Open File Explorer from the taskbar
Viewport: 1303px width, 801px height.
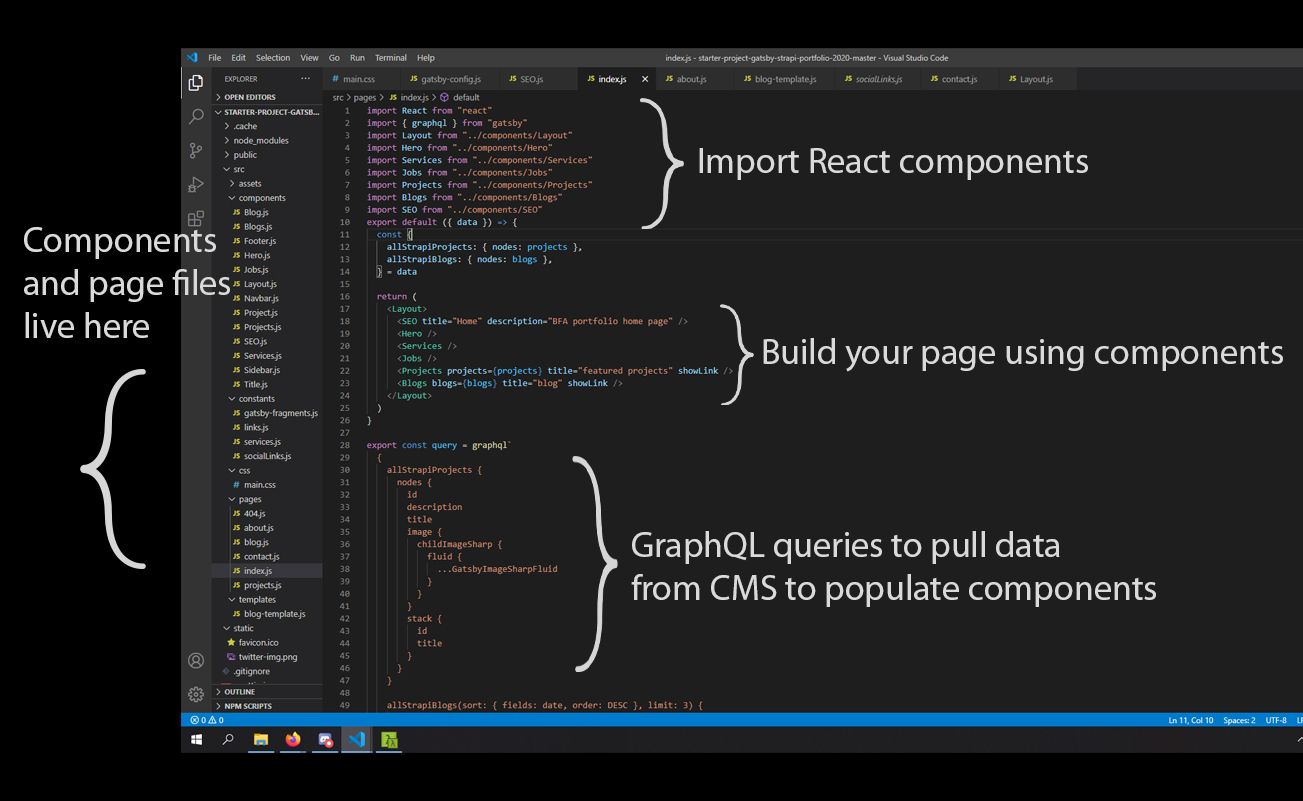(261, 740)
